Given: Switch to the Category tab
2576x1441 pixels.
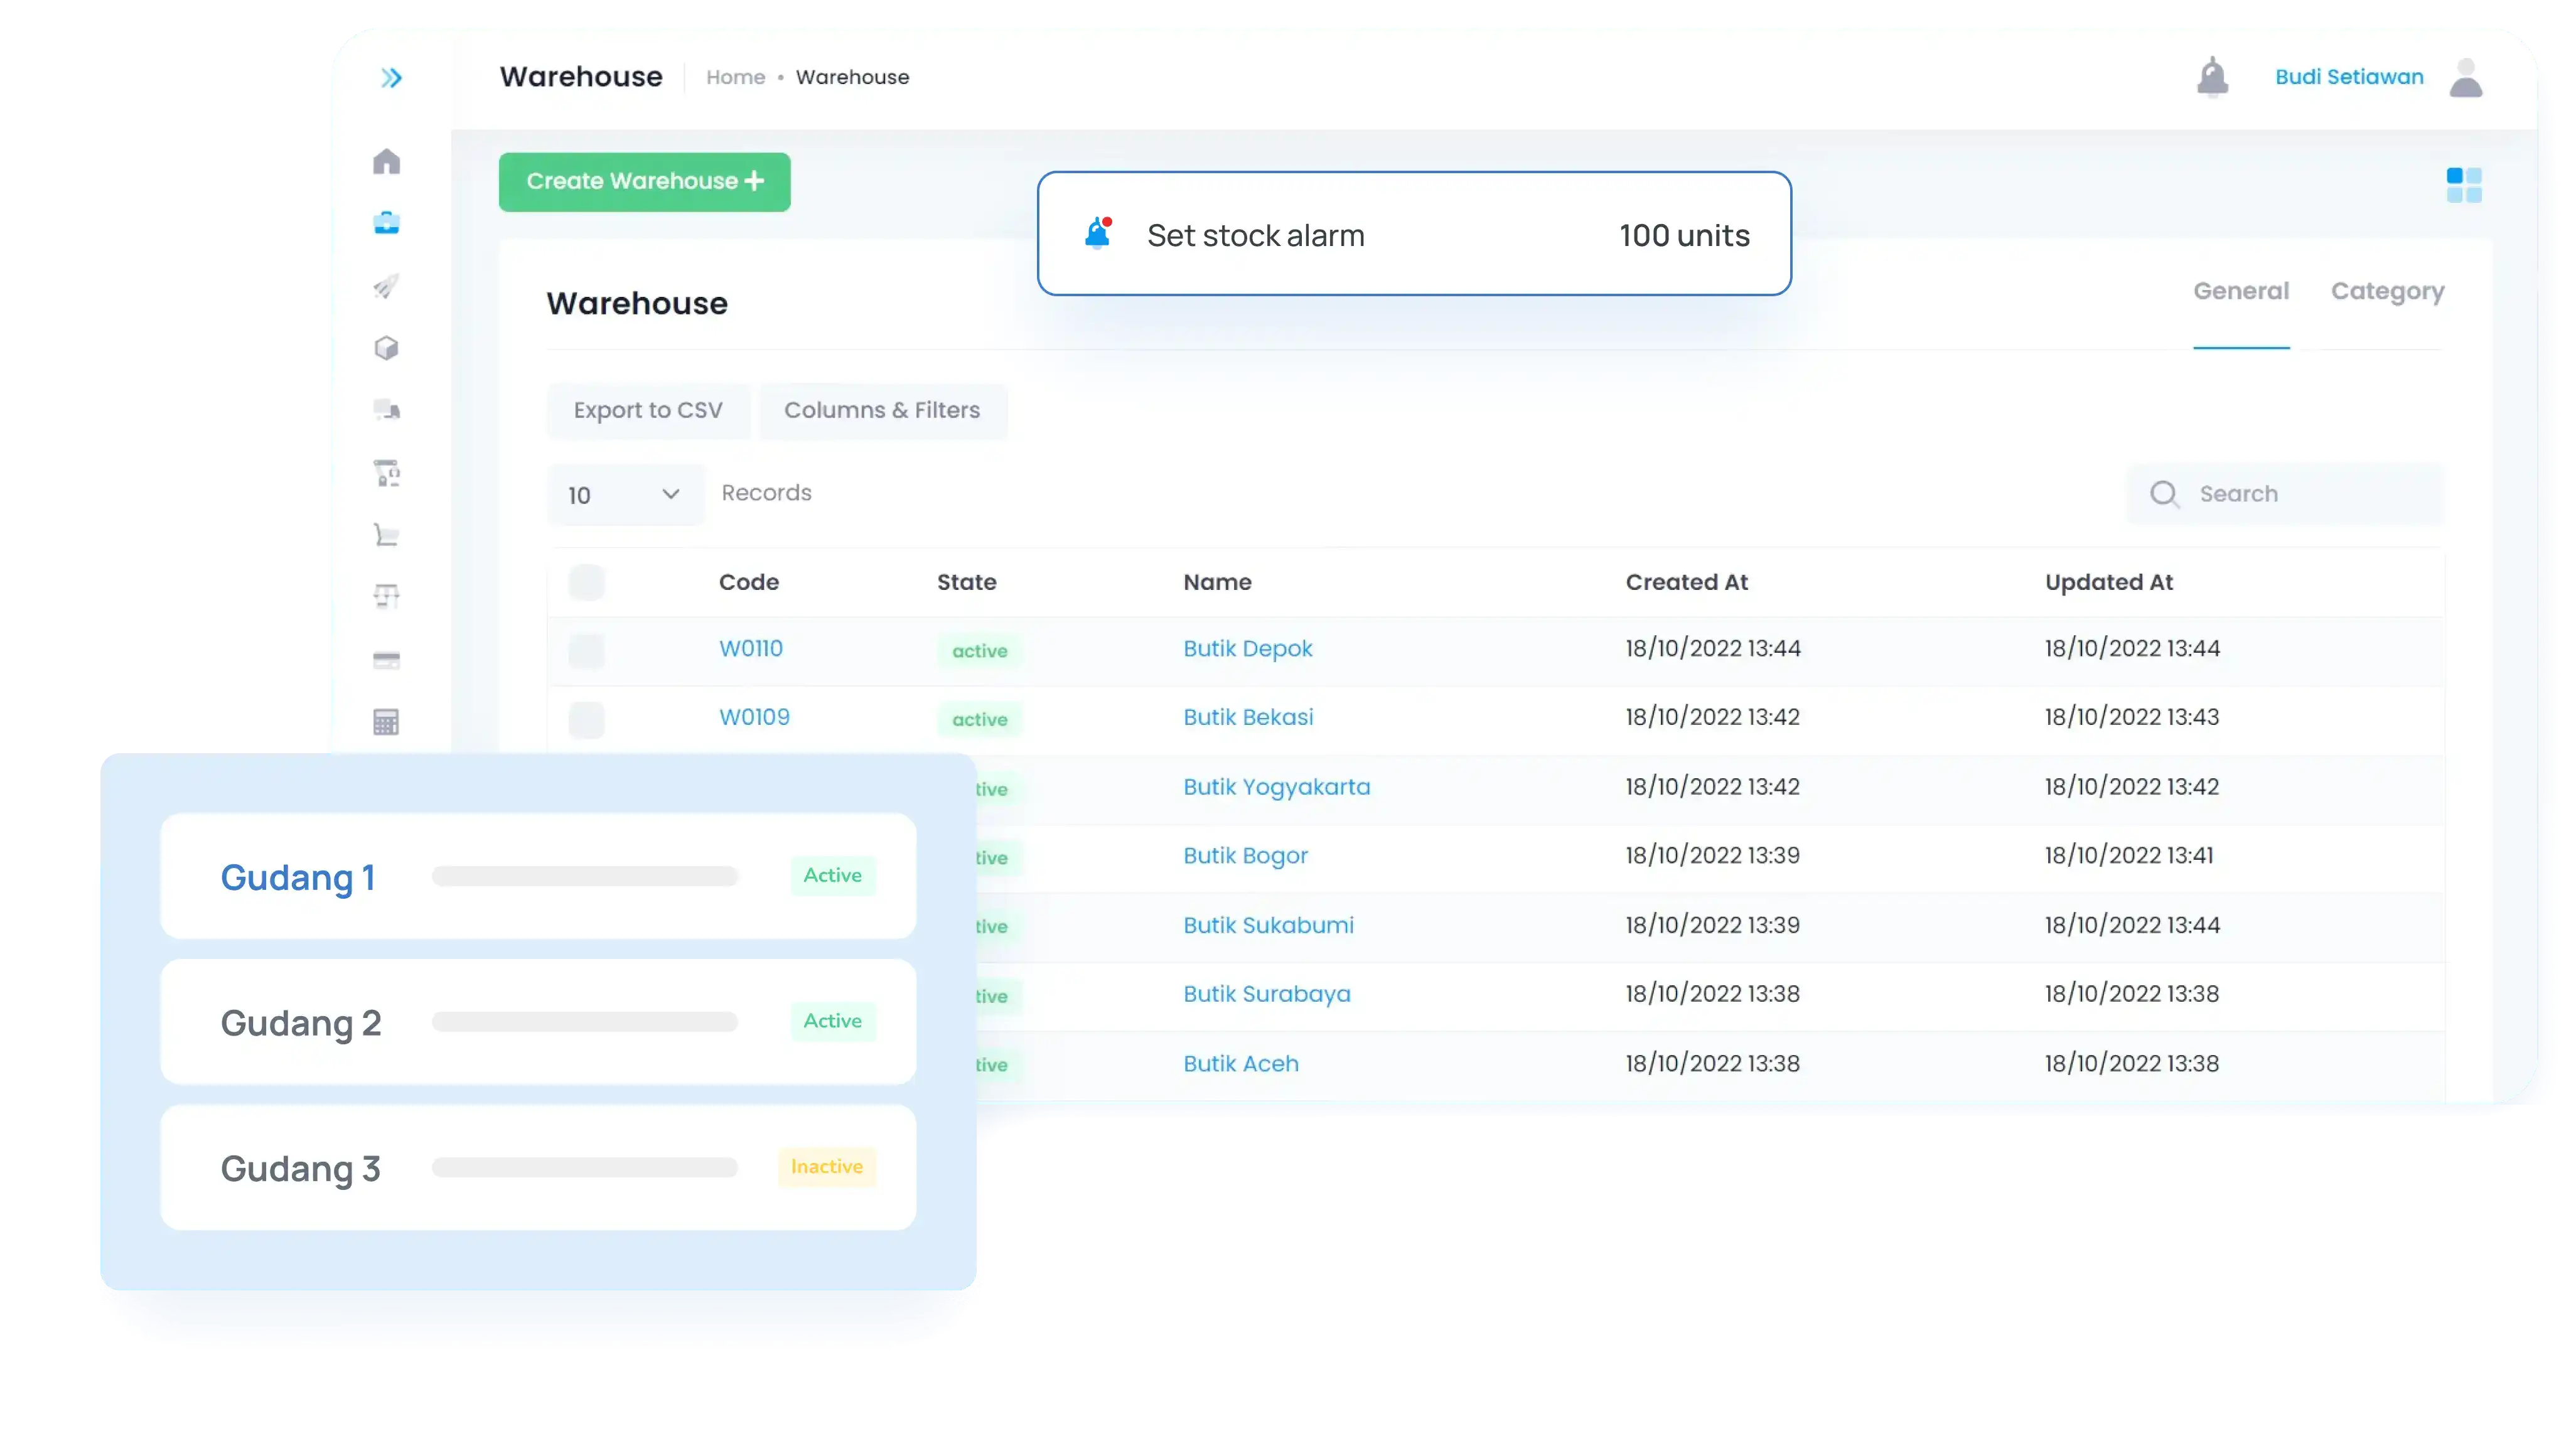Looking at the screenshot, I should click(x=2387, y=291).
